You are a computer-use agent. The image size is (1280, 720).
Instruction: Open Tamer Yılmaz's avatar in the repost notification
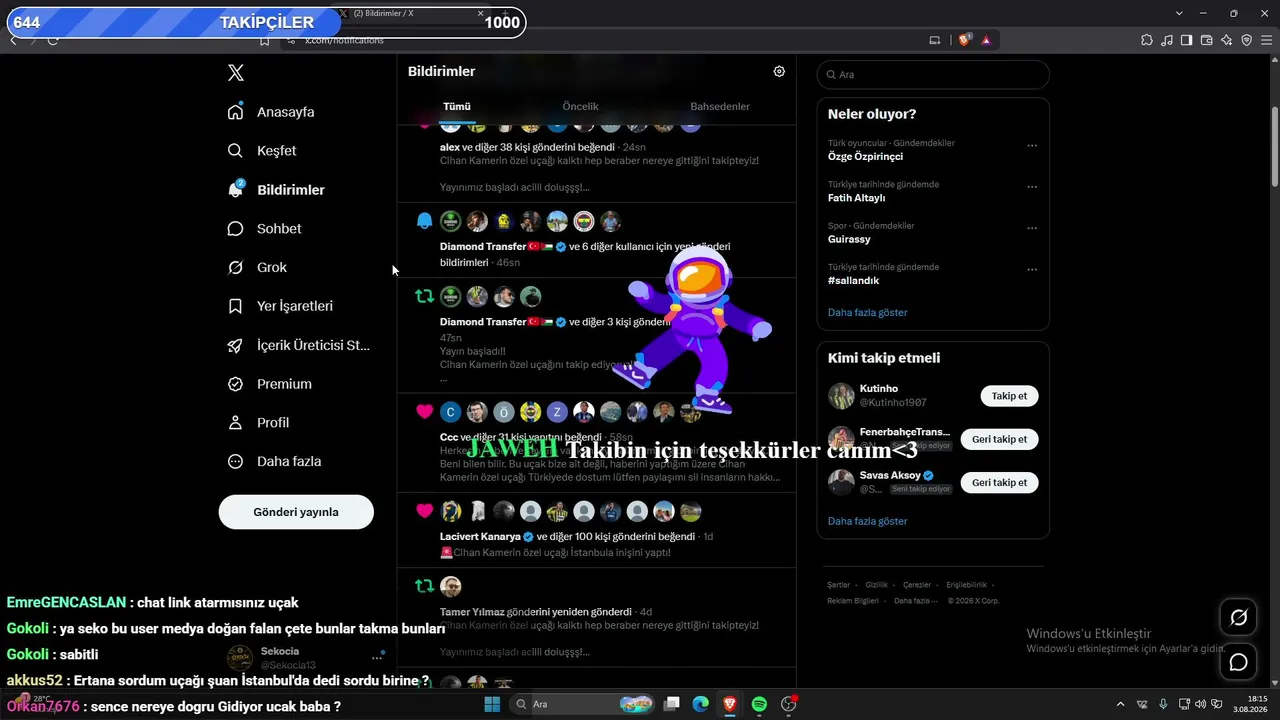(x=451, y=586)
